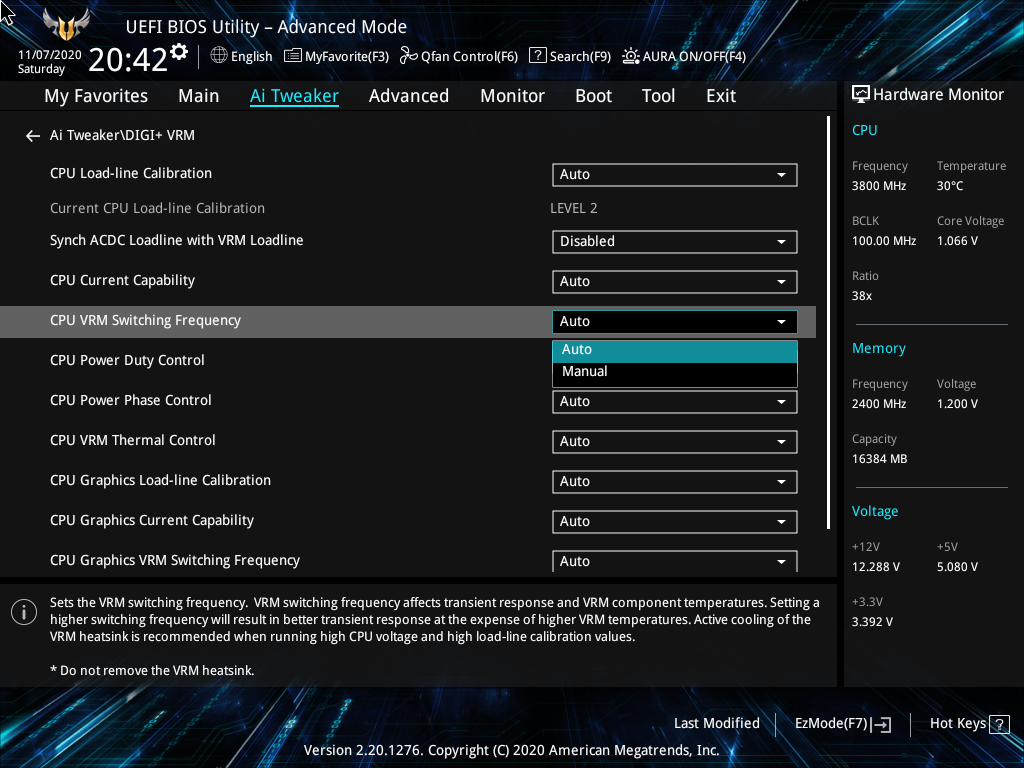Select CPU VRM Switching Frequency label
This screenshot has width=1024, height=768.
pos(146,321)
